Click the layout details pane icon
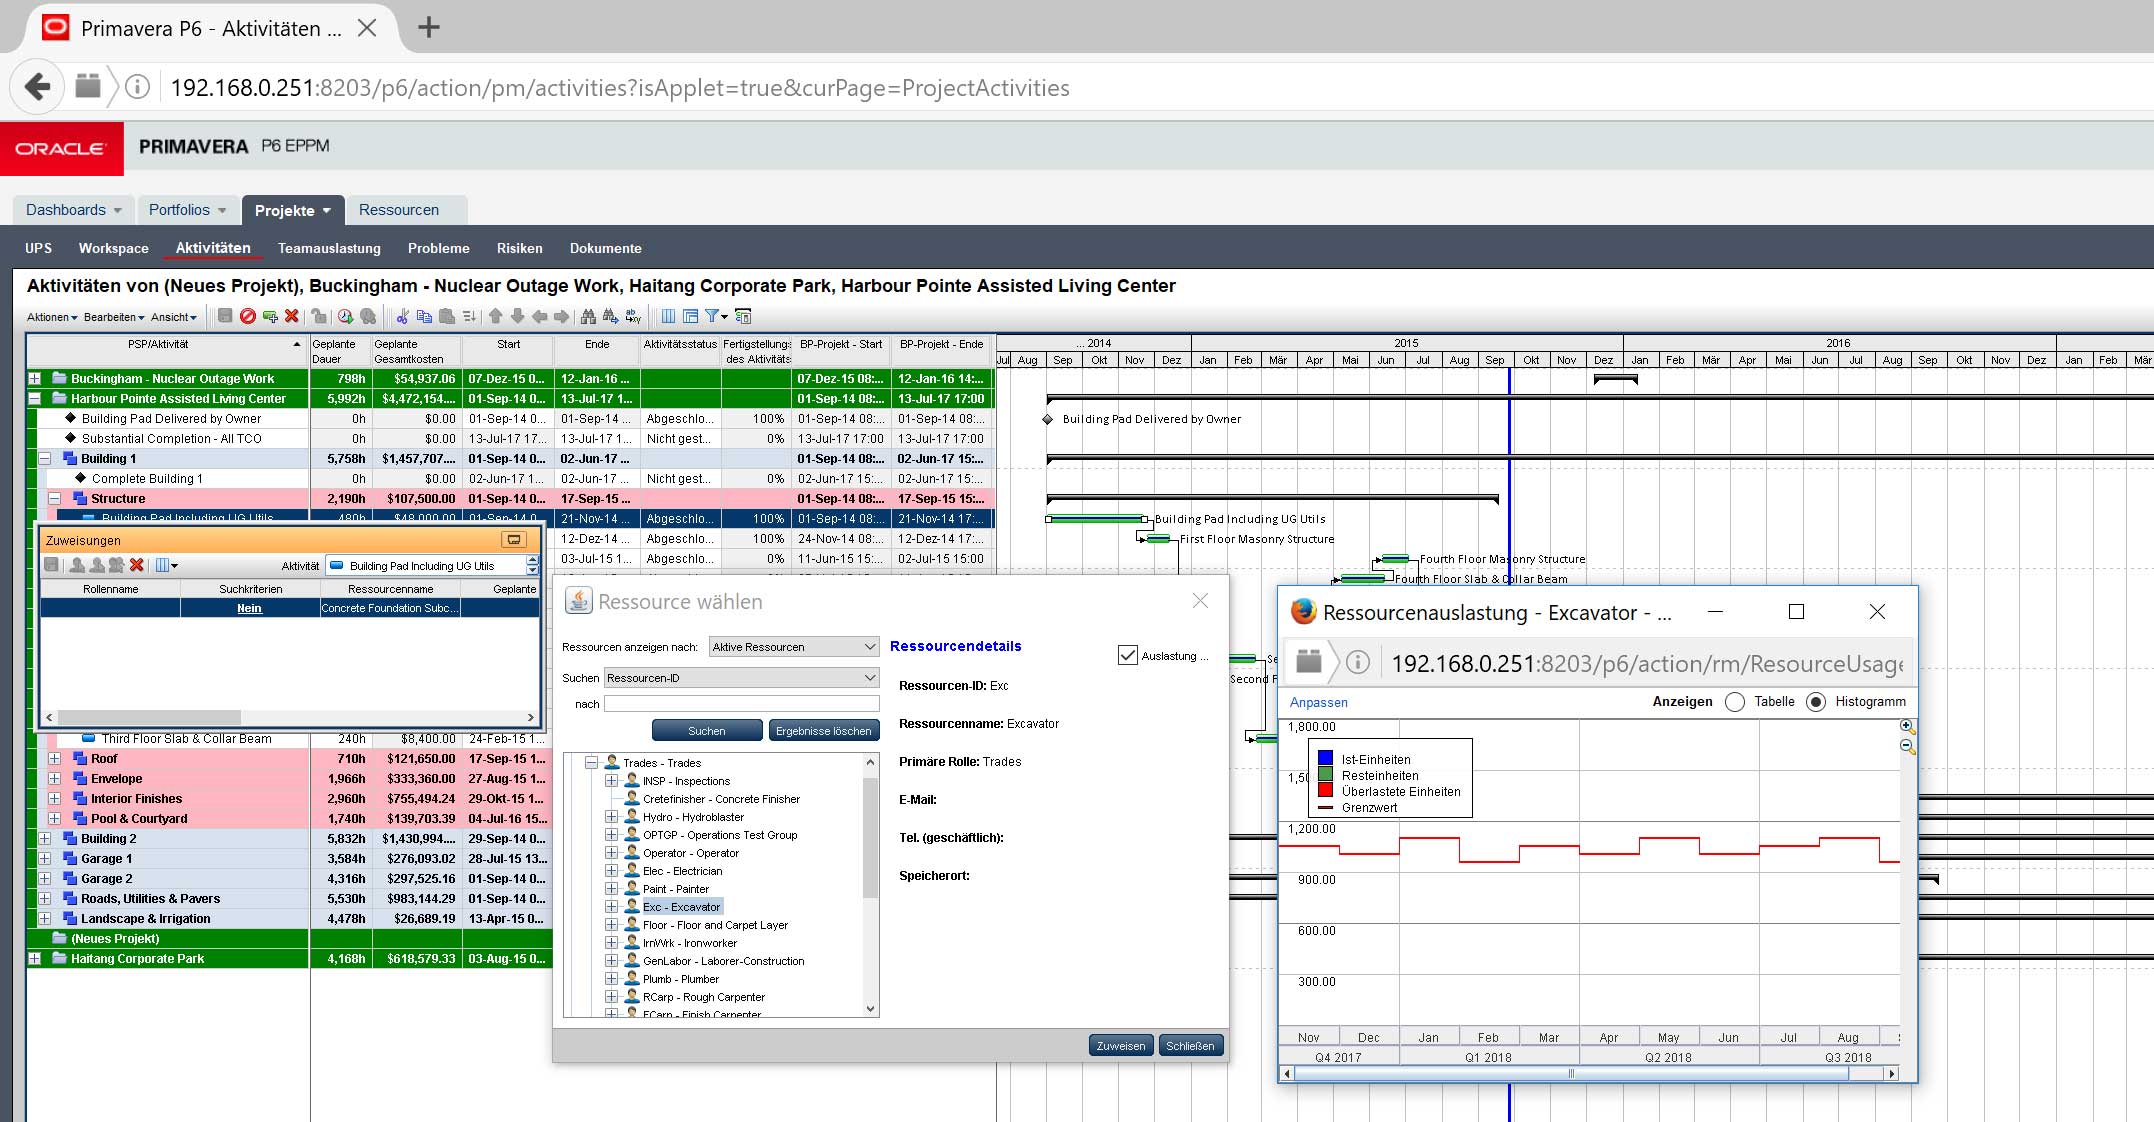 pyautogui.click(x=690, y=316)
